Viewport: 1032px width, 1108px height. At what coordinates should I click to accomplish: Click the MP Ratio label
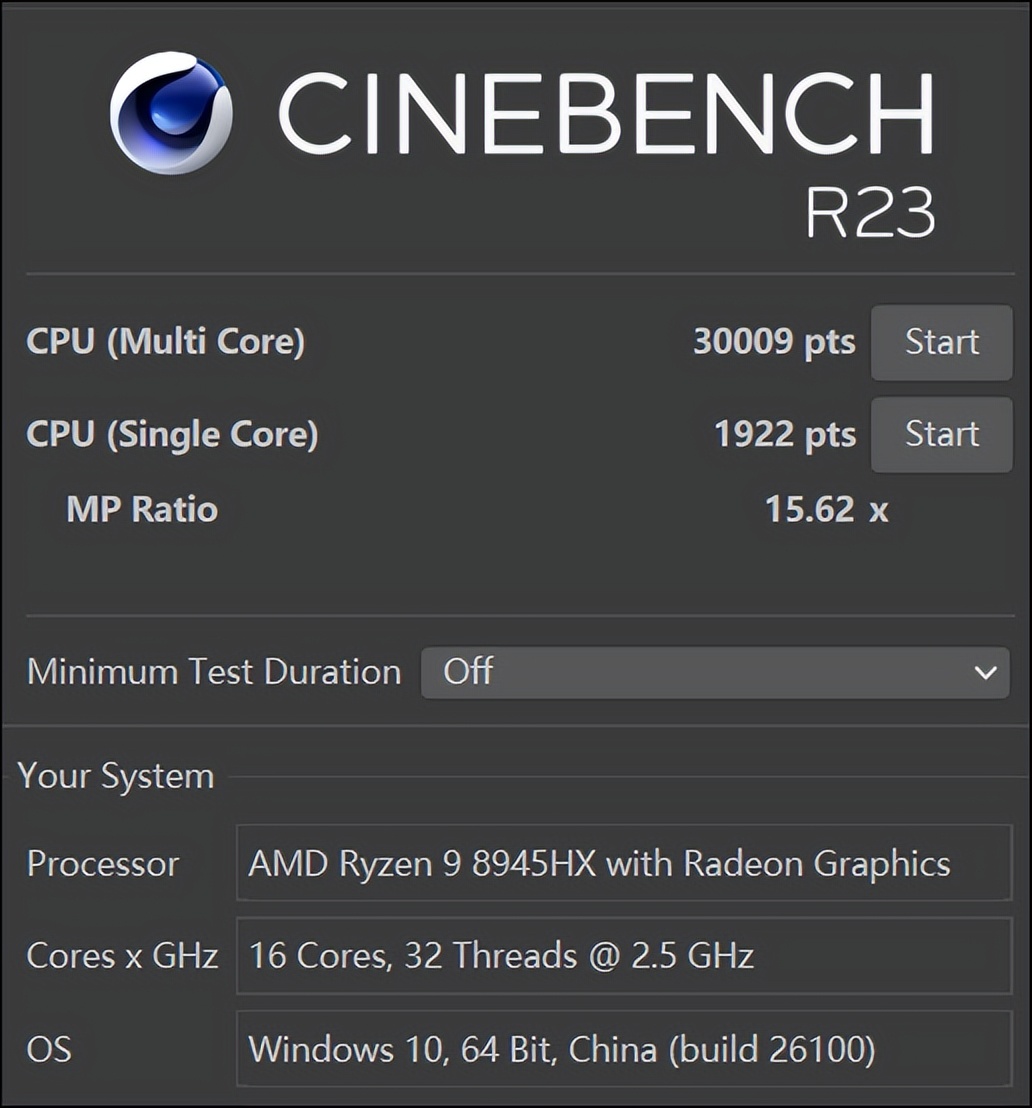(142, 509)
